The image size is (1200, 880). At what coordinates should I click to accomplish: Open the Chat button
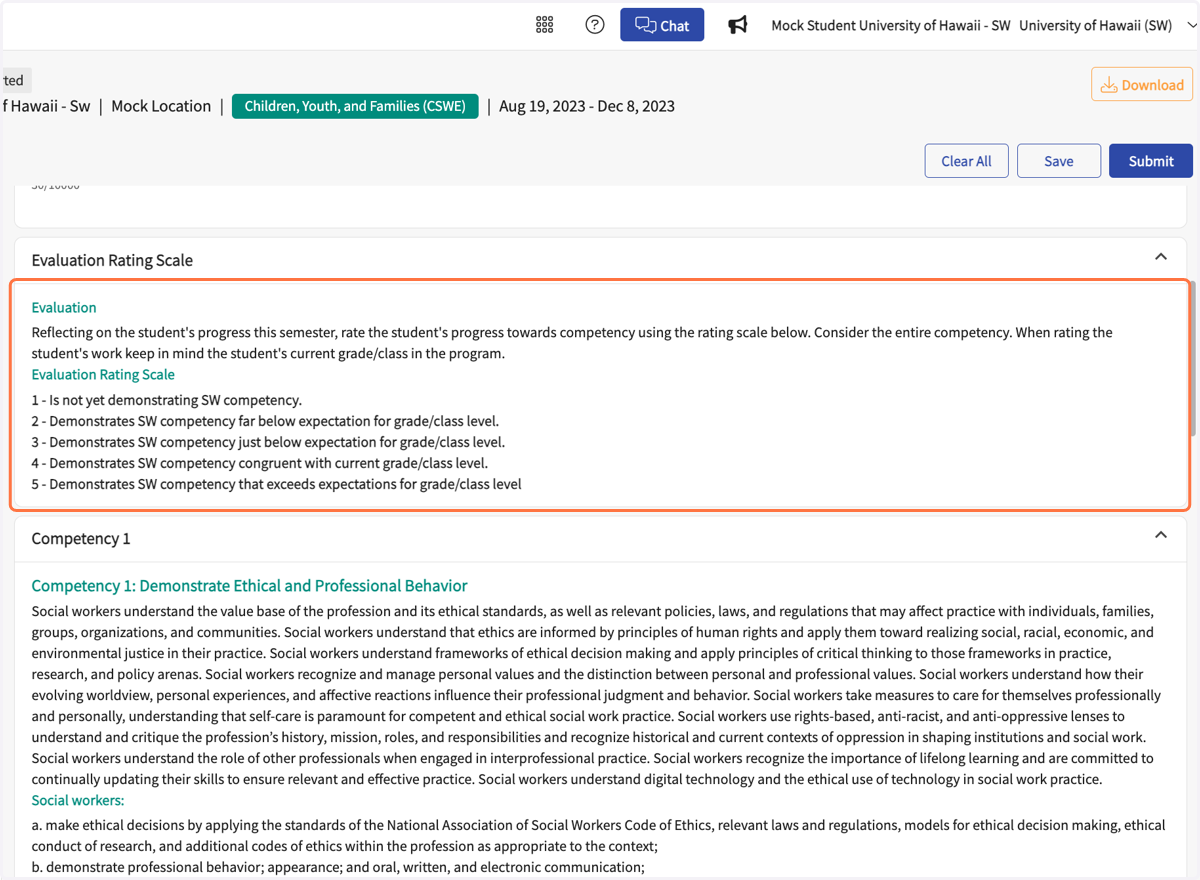coord(662,25)
